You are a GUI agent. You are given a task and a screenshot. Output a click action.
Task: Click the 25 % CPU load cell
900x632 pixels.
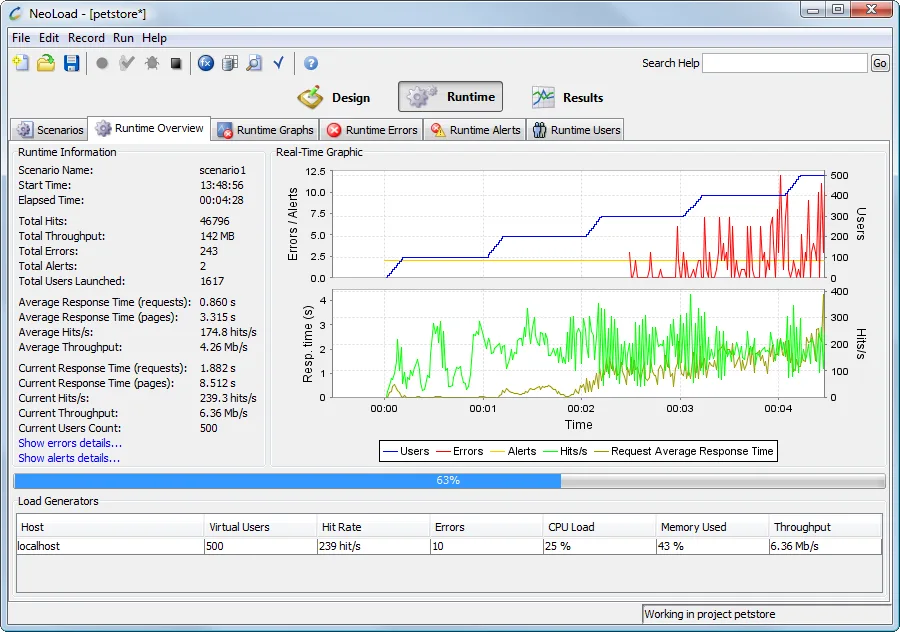tap(599, 546)
